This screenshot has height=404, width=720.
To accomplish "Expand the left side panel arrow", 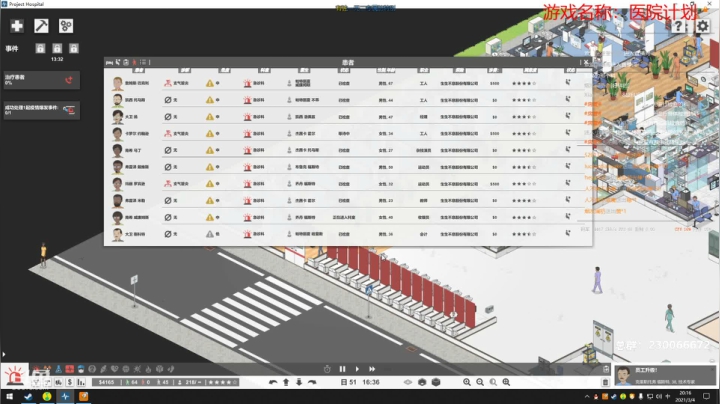I will (x=4, y=354).
